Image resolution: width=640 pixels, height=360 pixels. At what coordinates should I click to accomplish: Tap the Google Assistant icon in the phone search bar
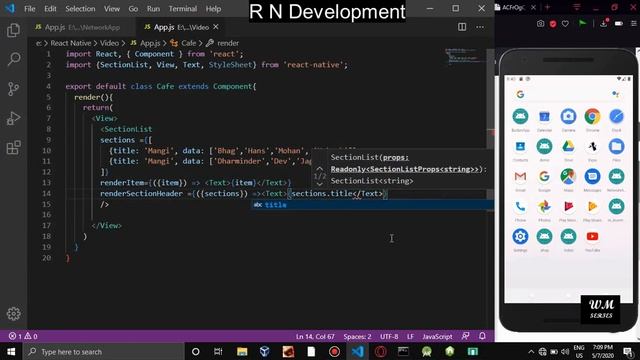(616, 94)
